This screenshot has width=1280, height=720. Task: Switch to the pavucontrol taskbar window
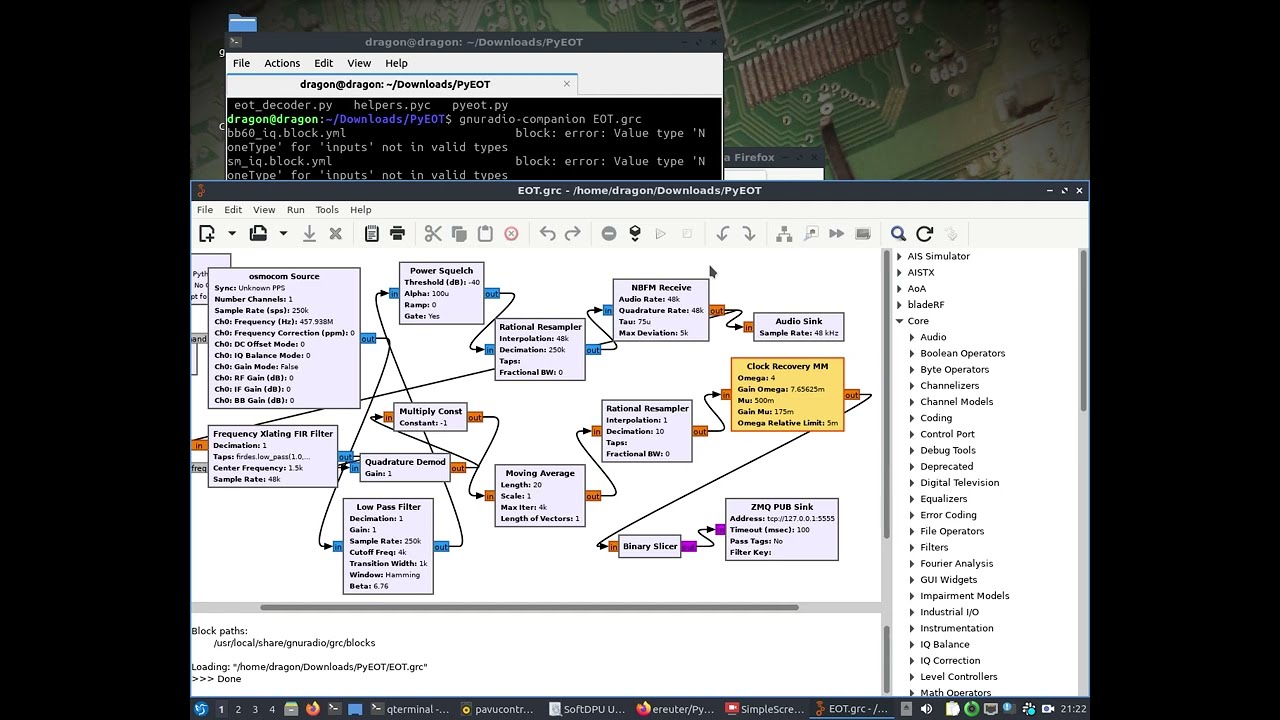[x=497, y=709]
